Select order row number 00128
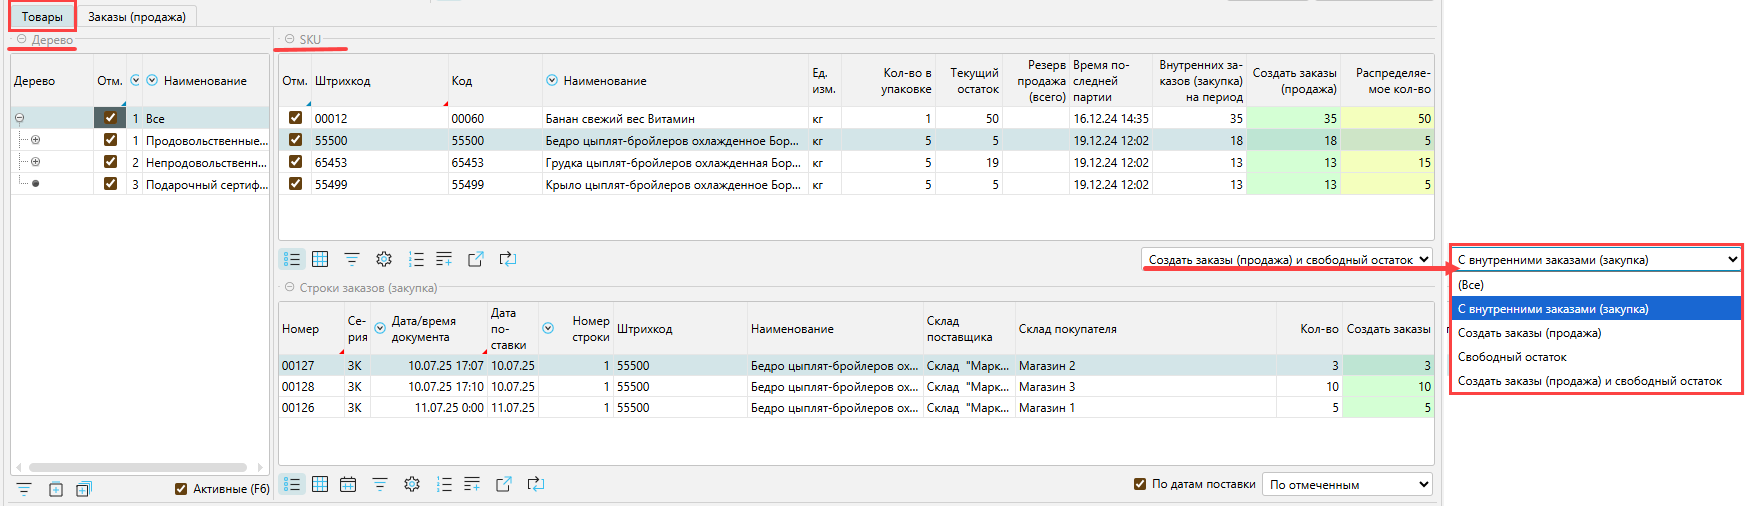 tap(298, 387)
